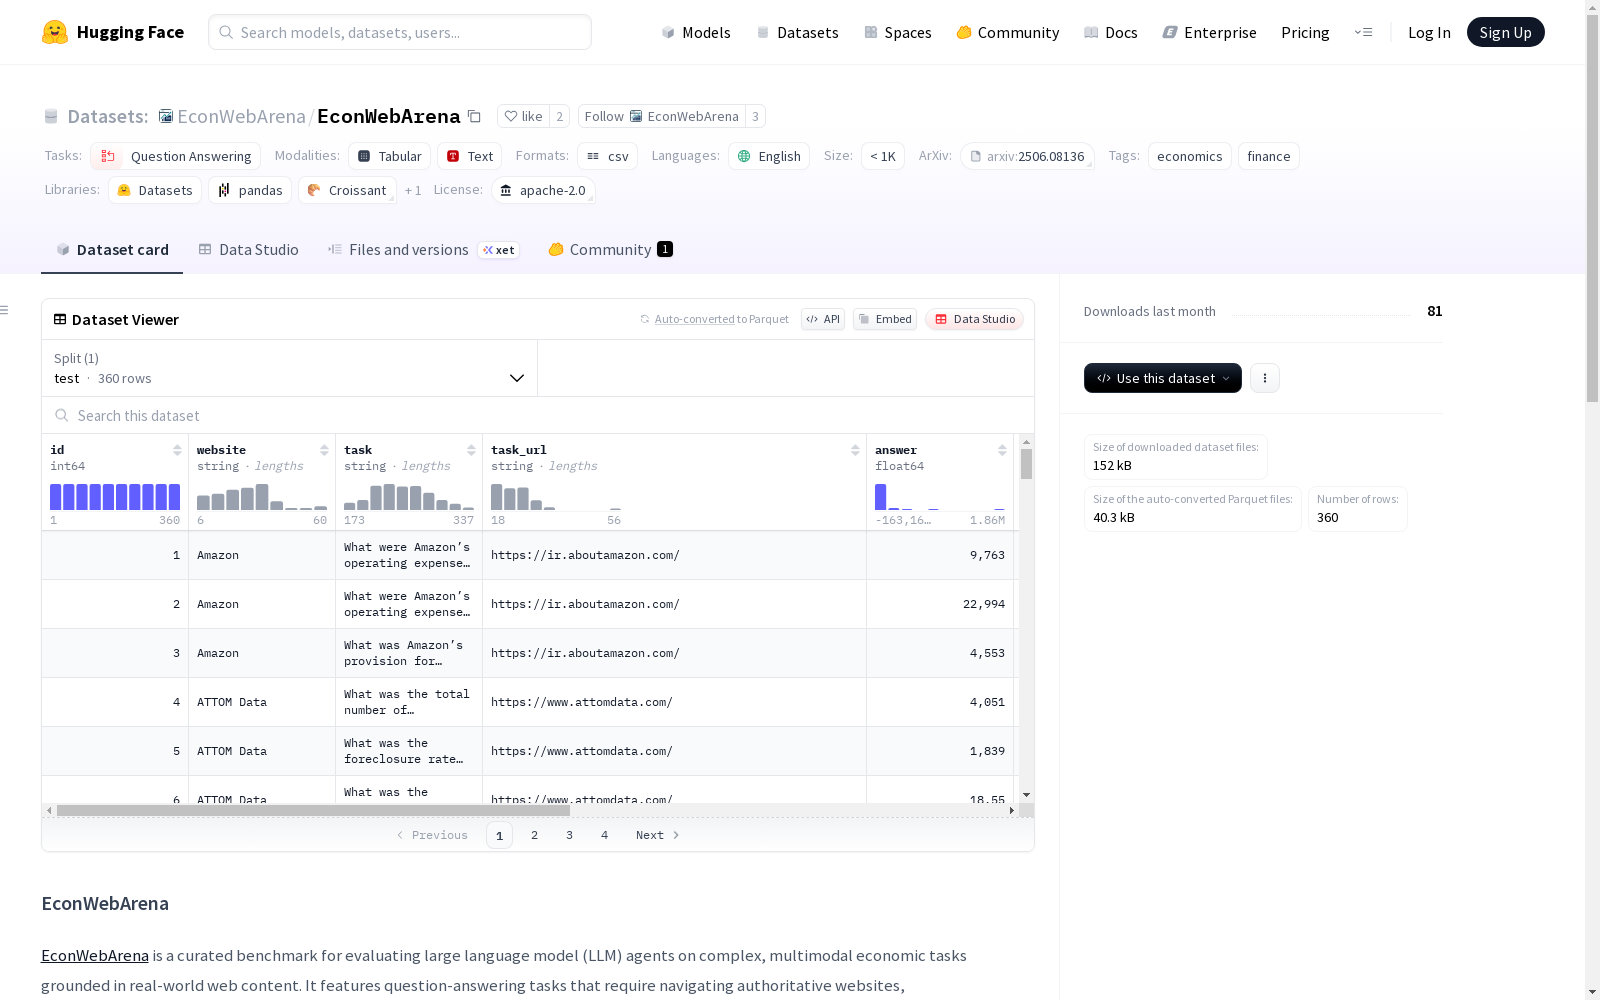Click the Log In link
Screen dimensions: 1600x1000
coord(1429,33)
